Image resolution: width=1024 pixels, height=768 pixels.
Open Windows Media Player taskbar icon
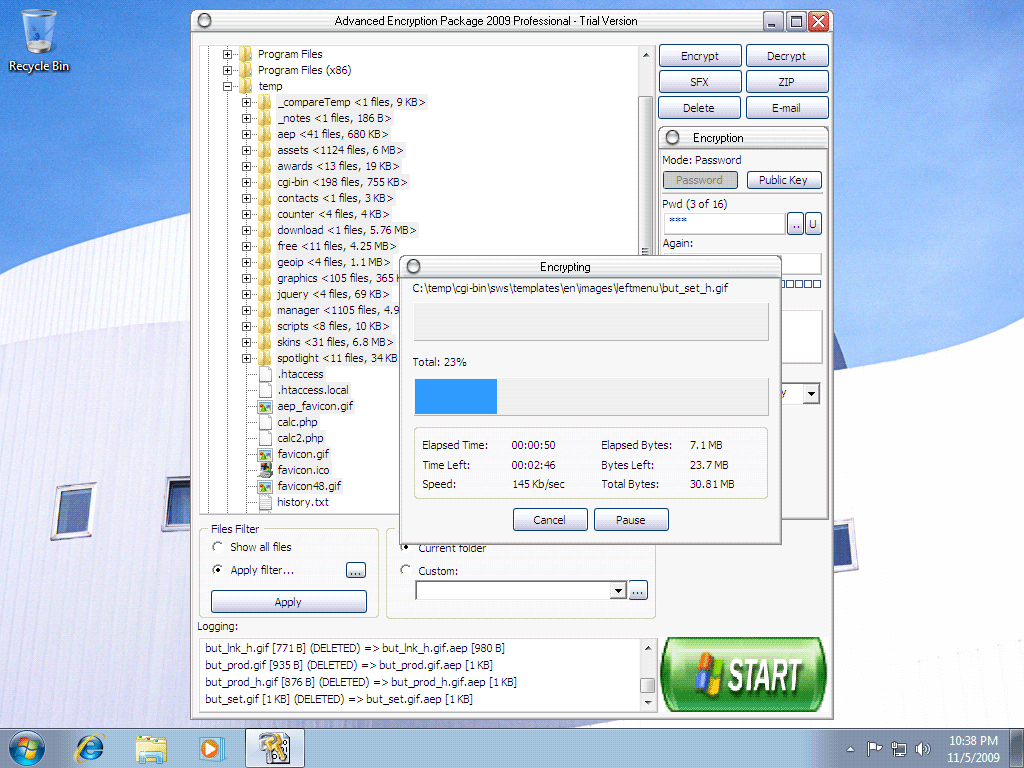click(x=212, y=748)
